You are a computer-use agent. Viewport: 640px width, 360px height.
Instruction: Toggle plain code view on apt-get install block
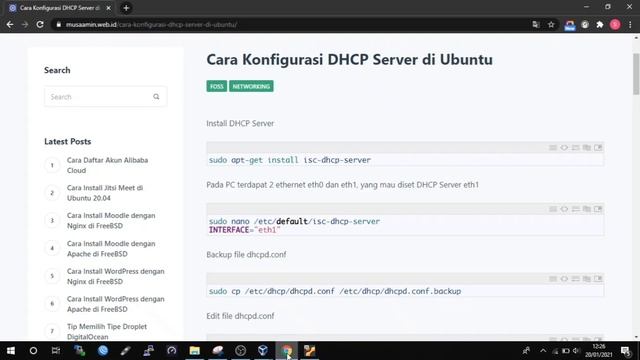pyautogui.click(x=564, y=148)
